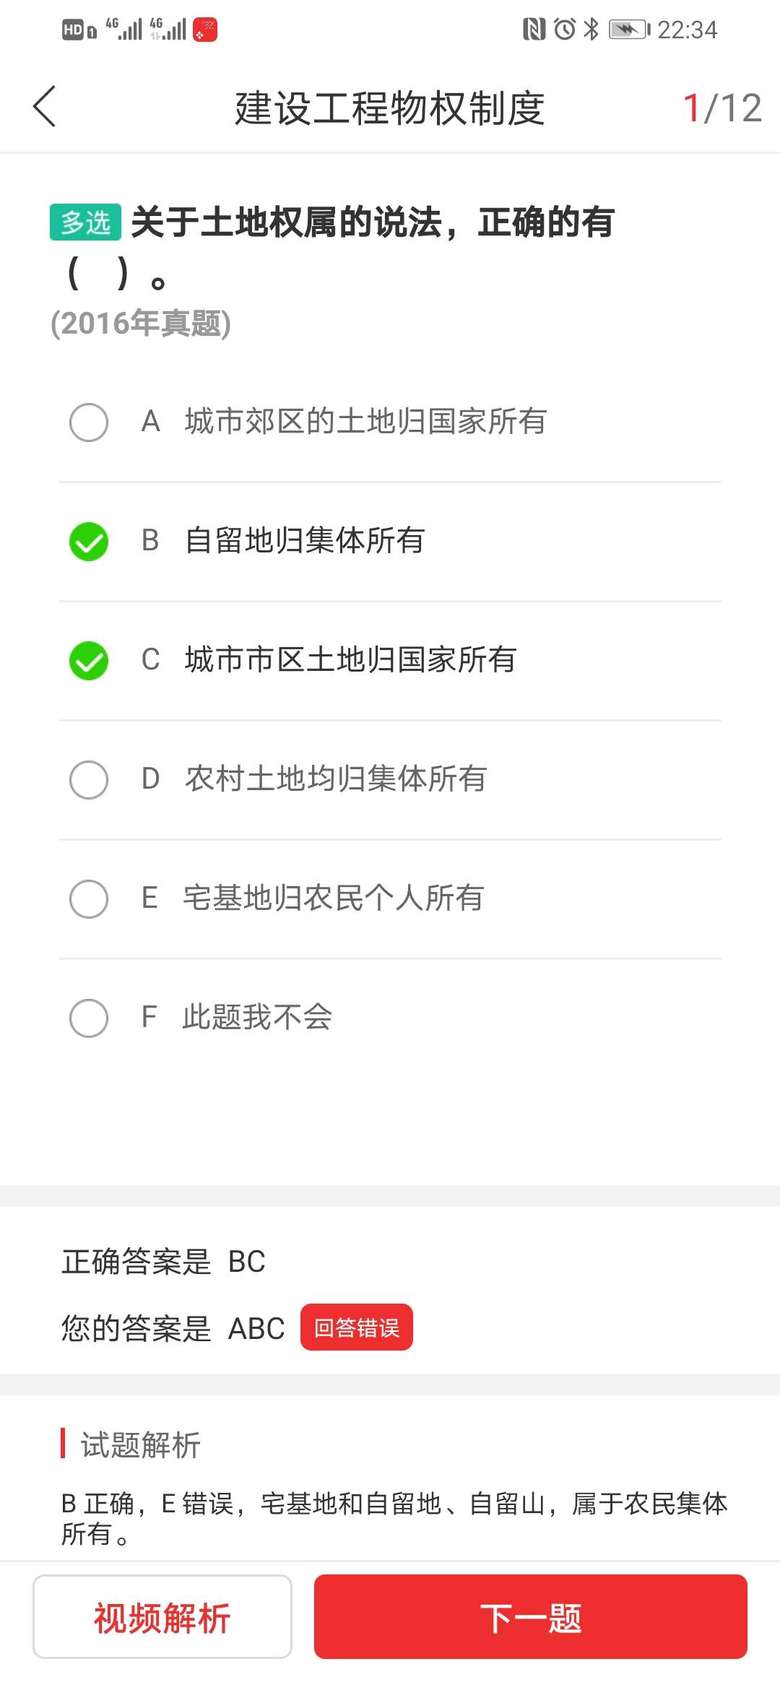Select option E 宅基地归农民个人所有
Screen dimensions: 780x1690
coord(89,898)
